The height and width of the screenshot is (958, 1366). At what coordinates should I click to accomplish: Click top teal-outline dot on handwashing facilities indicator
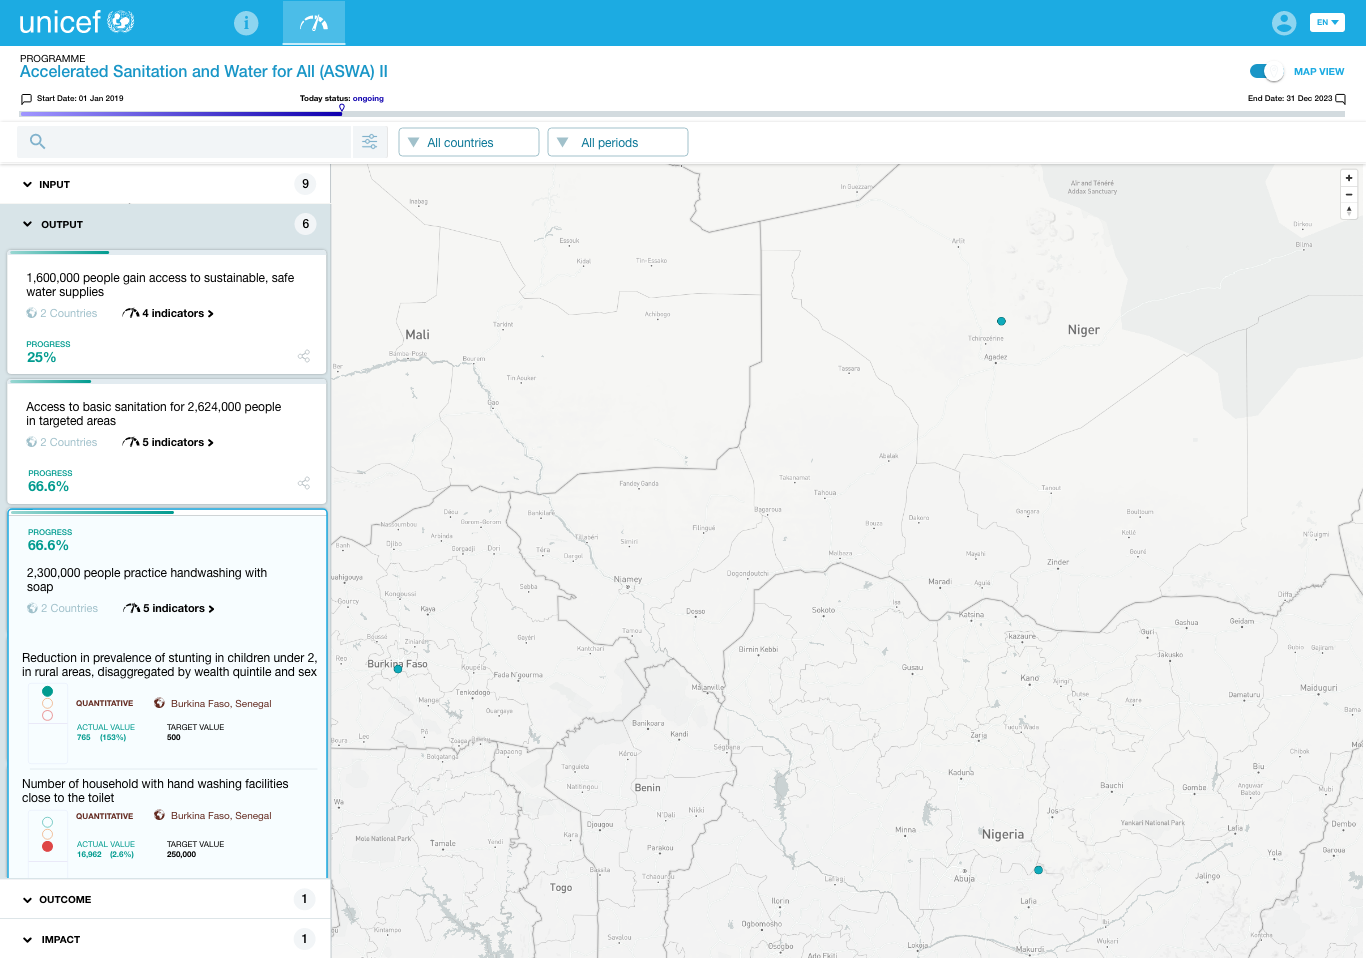pos(47,823)
